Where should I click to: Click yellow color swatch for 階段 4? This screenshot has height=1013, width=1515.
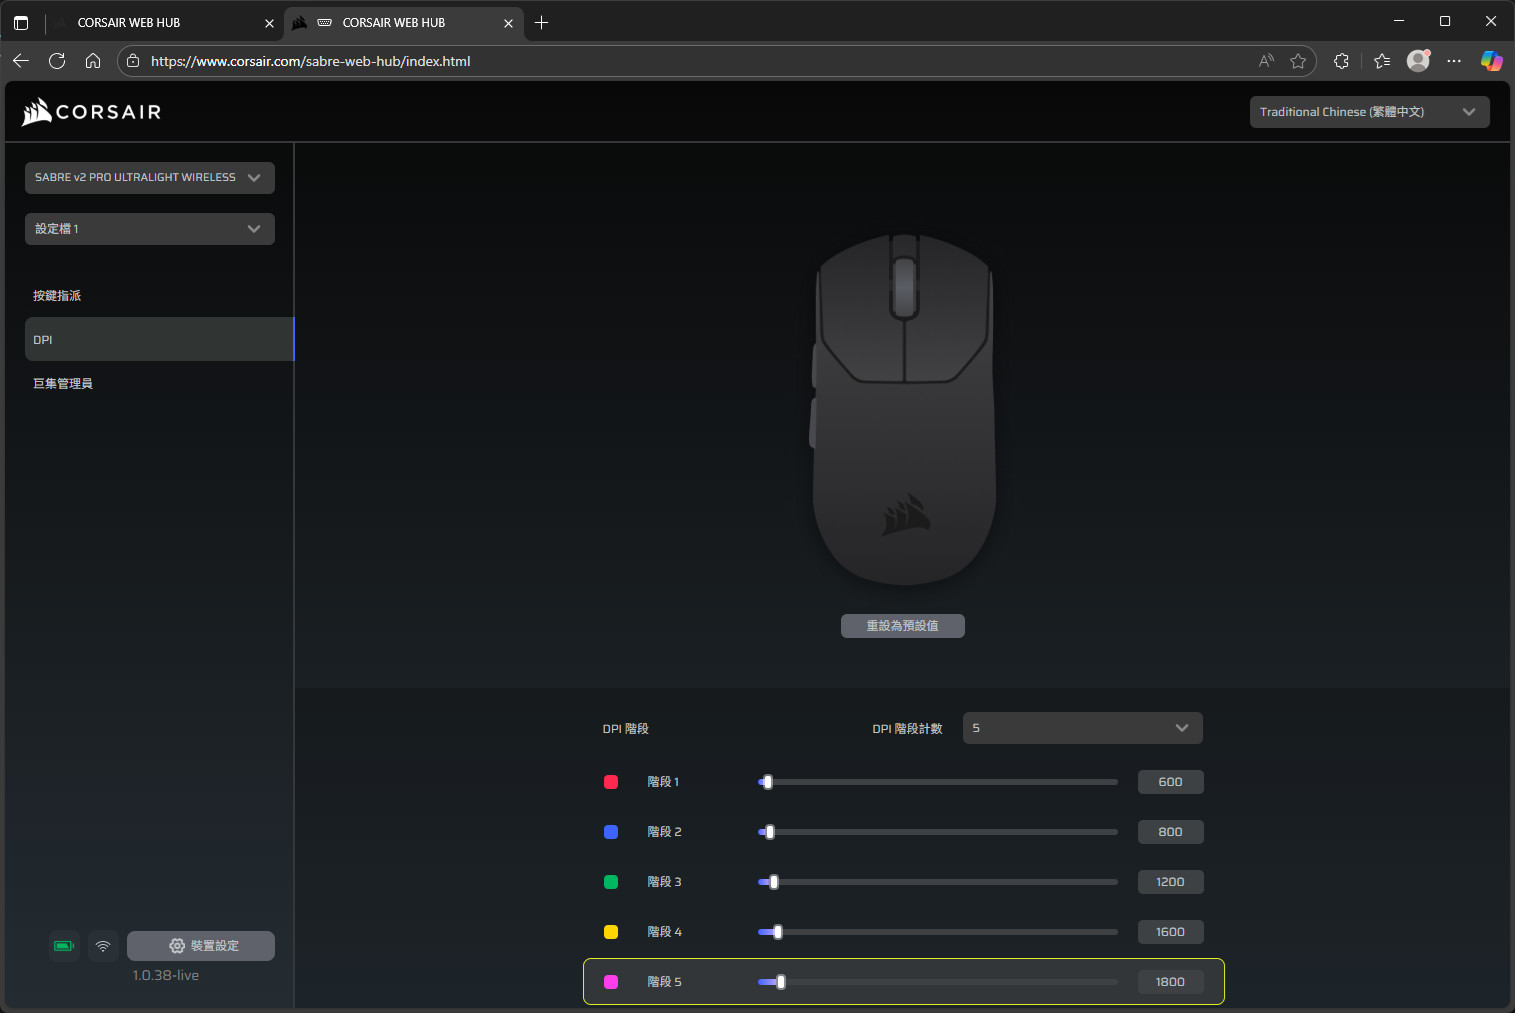611,932
